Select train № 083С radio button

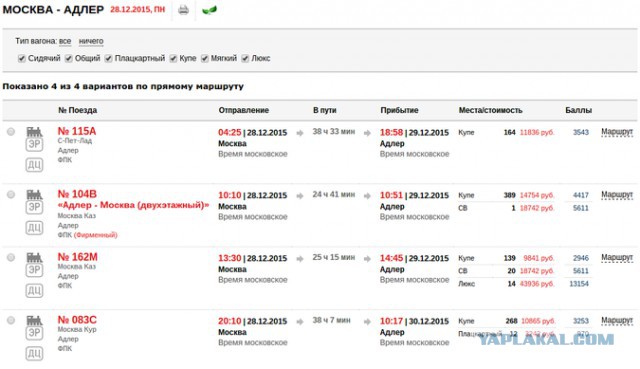click(x=11, y=320)
